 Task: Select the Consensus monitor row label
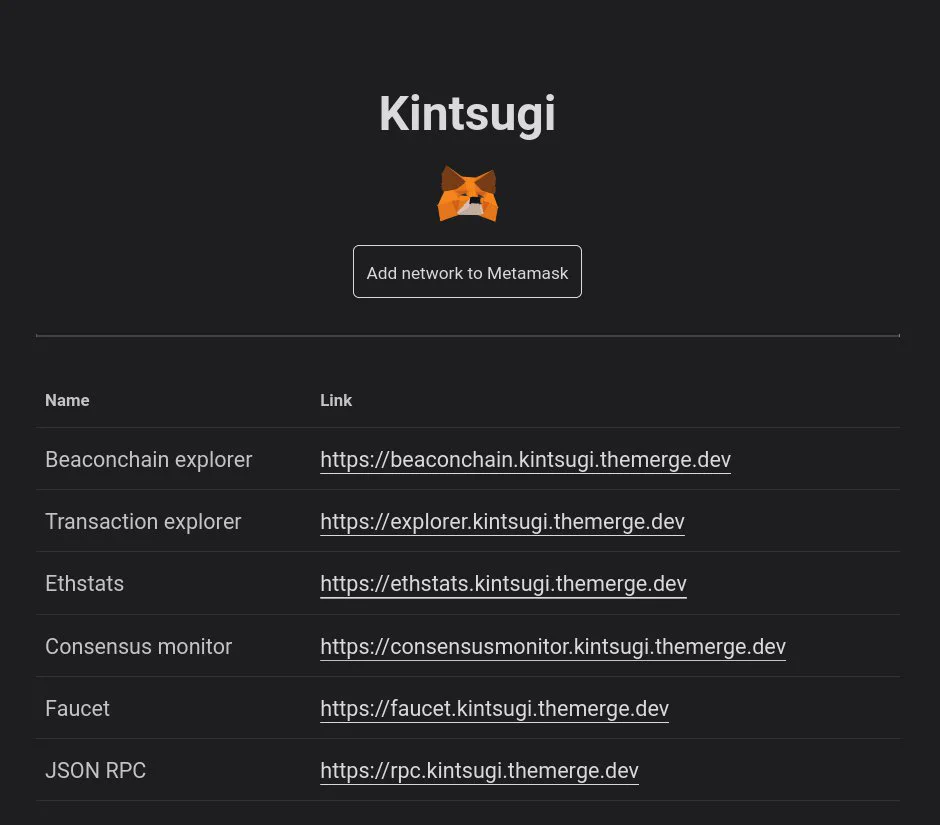[x=138, y=646]
